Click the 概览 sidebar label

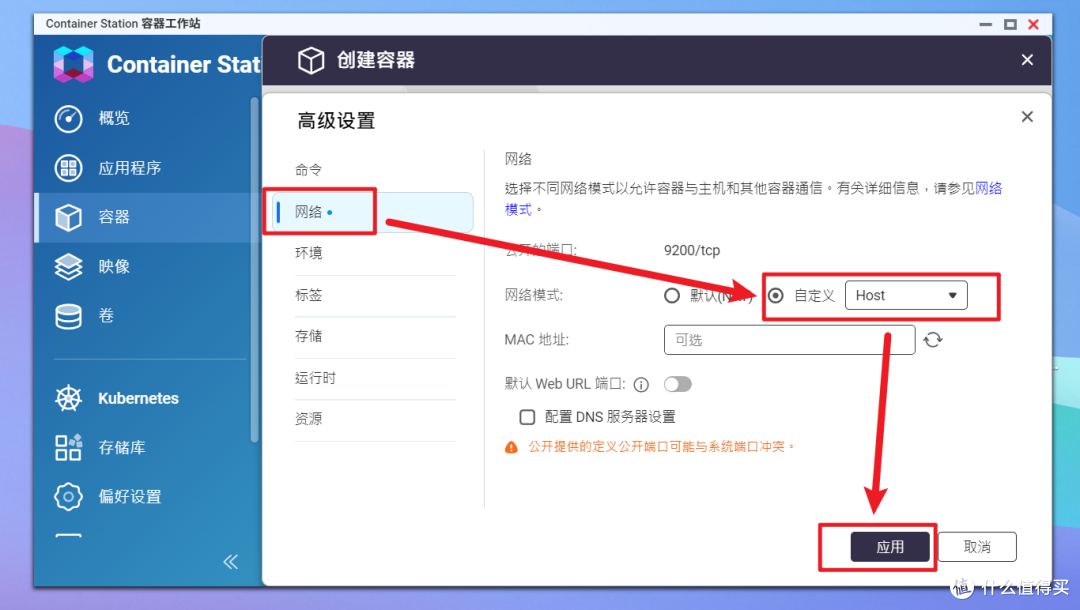(x=114, y=118)
